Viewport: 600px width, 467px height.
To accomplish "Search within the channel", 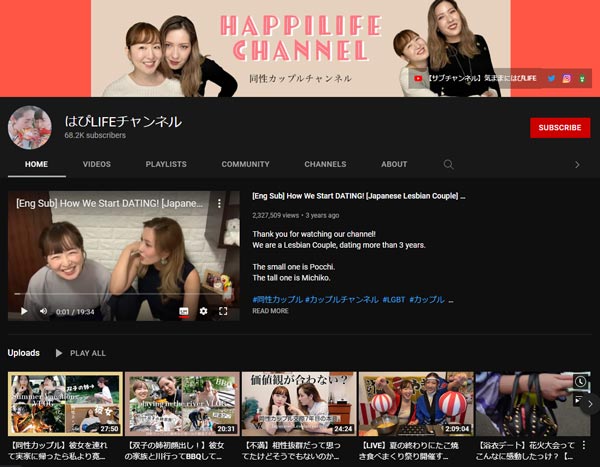I will (x=449, y=164).
